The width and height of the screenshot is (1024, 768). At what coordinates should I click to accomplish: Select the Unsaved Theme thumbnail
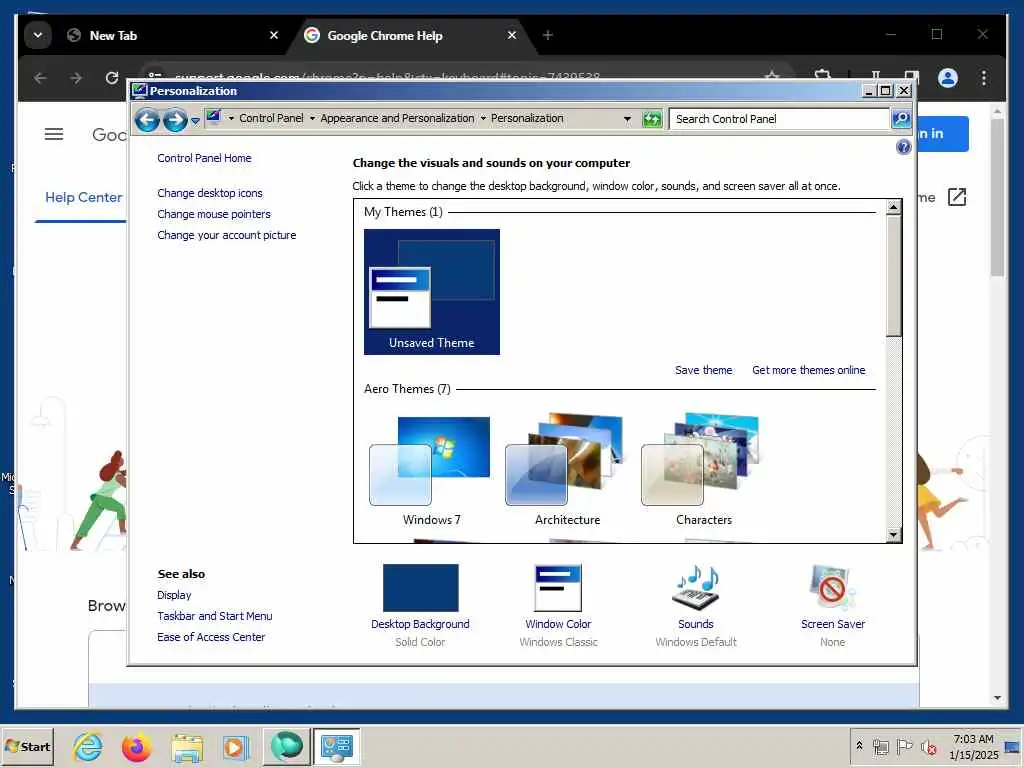[x=432, y=292]
